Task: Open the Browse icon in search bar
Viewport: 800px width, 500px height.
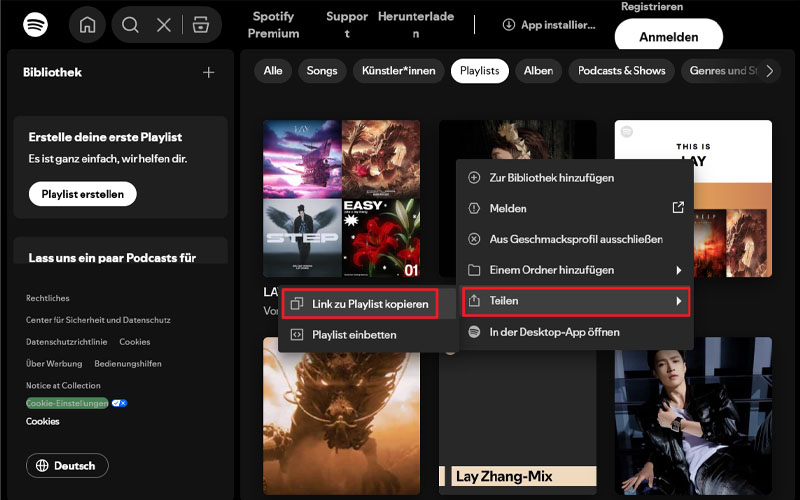Action: coord(201,24)
